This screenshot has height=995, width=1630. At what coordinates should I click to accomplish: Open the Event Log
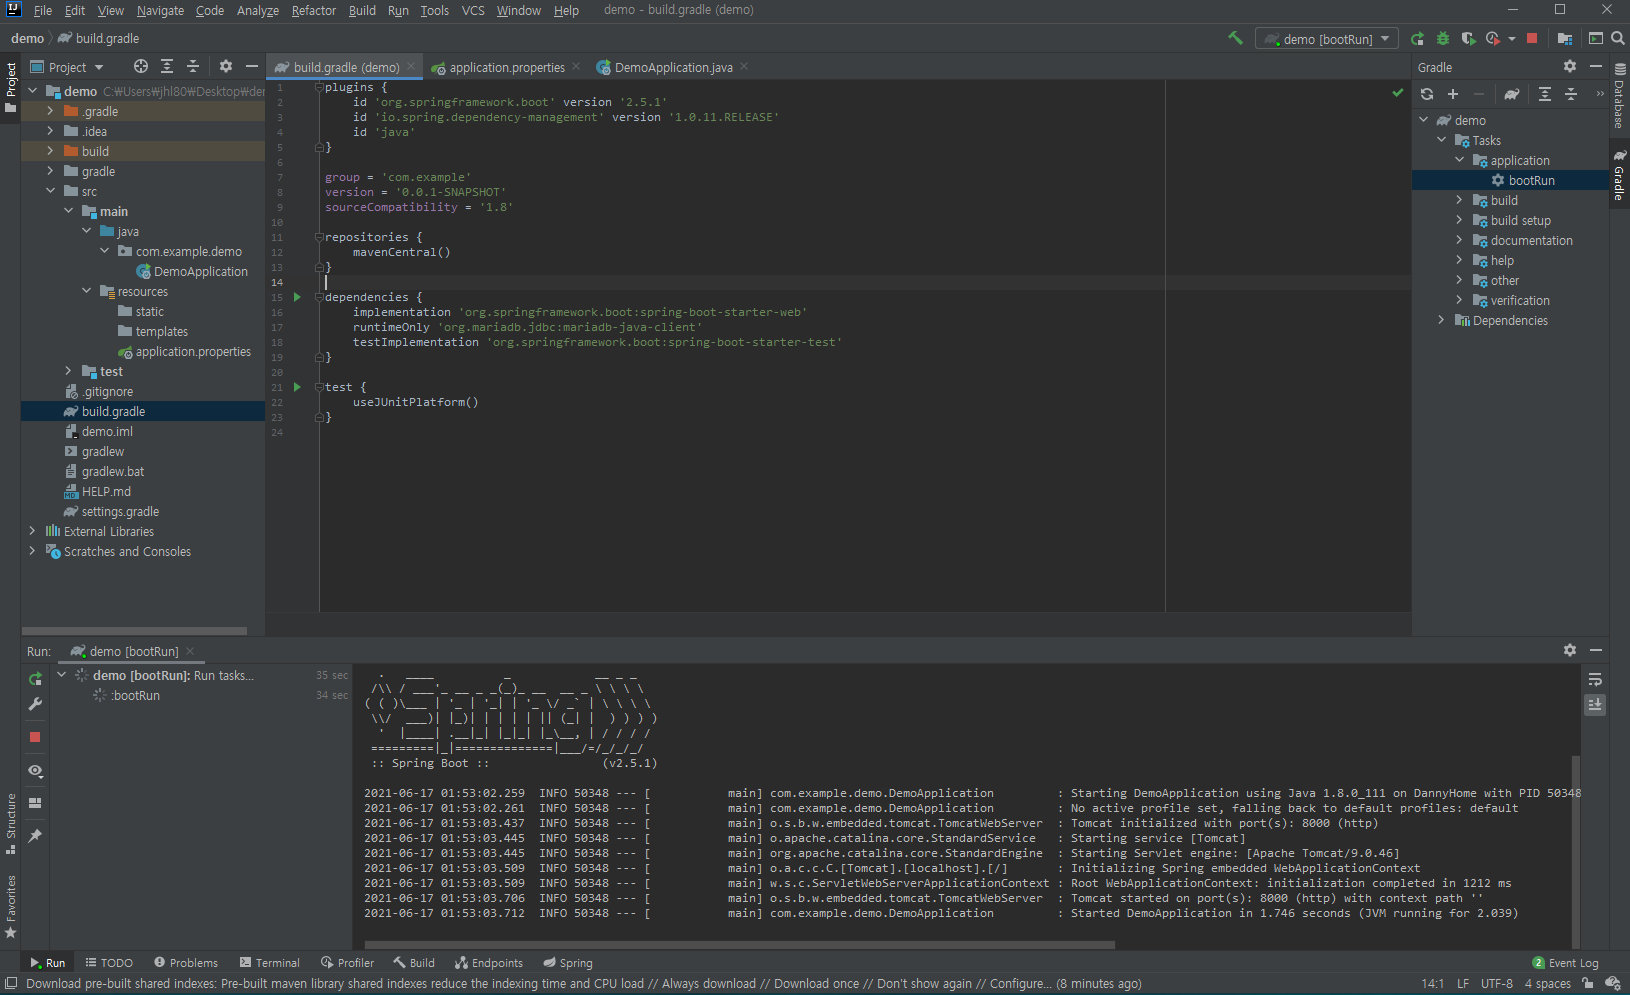click(1565, 963)
